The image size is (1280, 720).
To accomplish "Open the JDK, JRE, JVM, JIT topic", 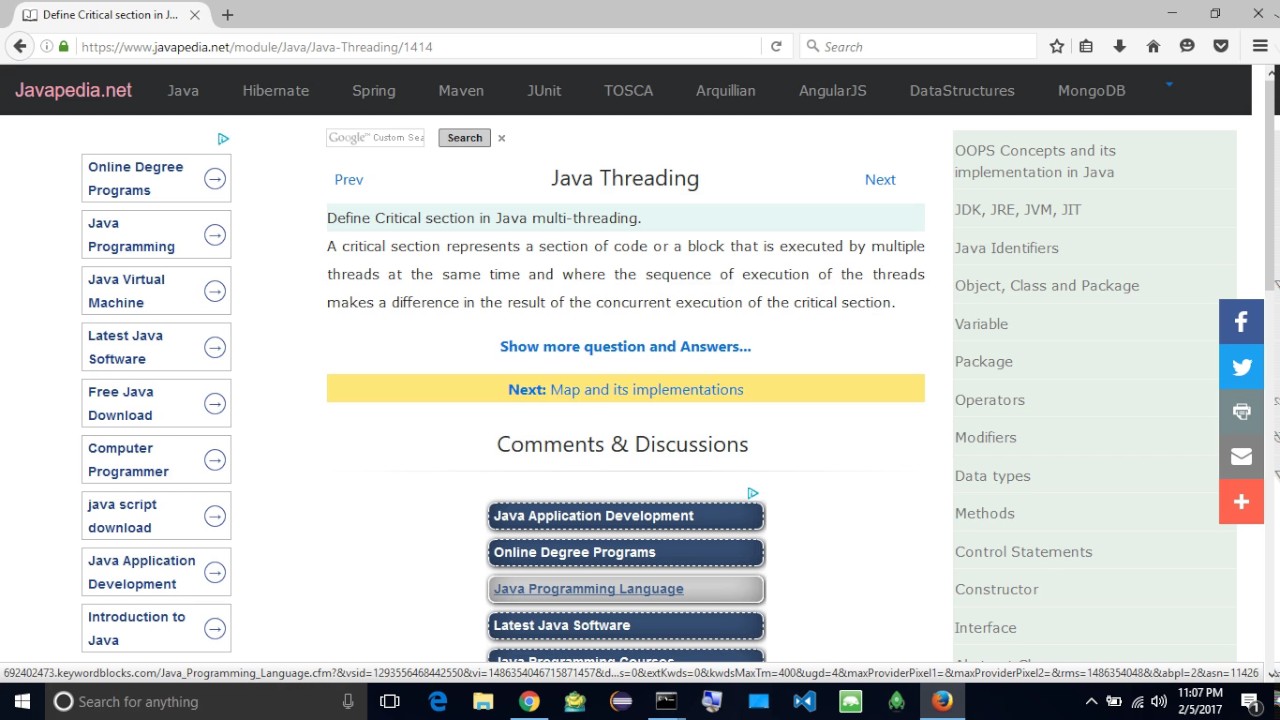I will pyautogui.click(x=1018, y=210).
